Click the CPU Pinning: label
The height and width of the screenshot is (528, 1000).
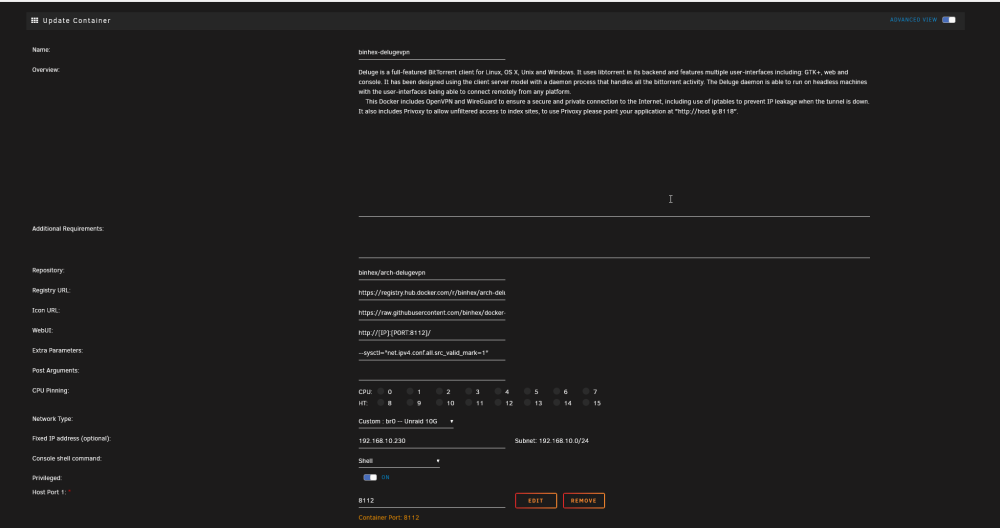[x=50, y=390]
